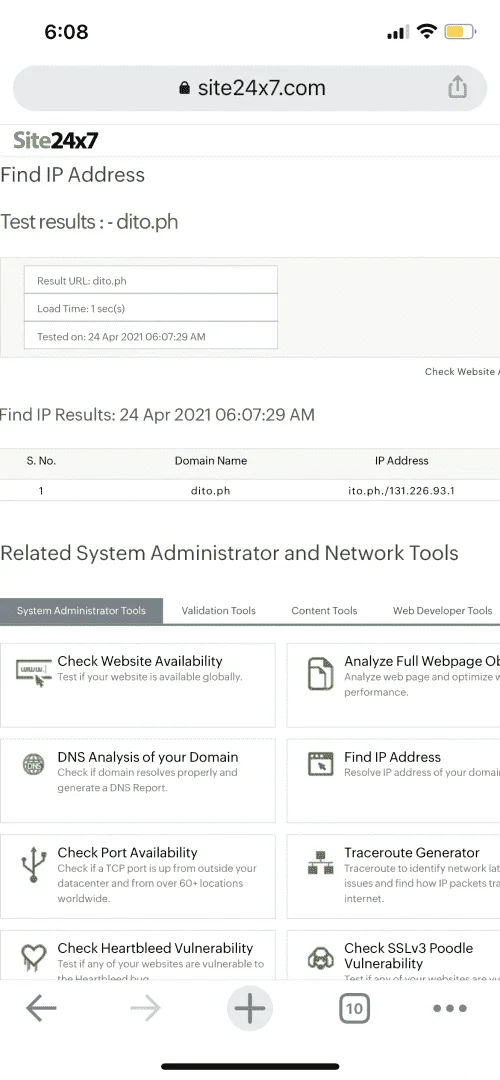Switch to the Web Developer Tools tab
The image size is (500, 1080).
pyautogui.click(x=443, y=611)
